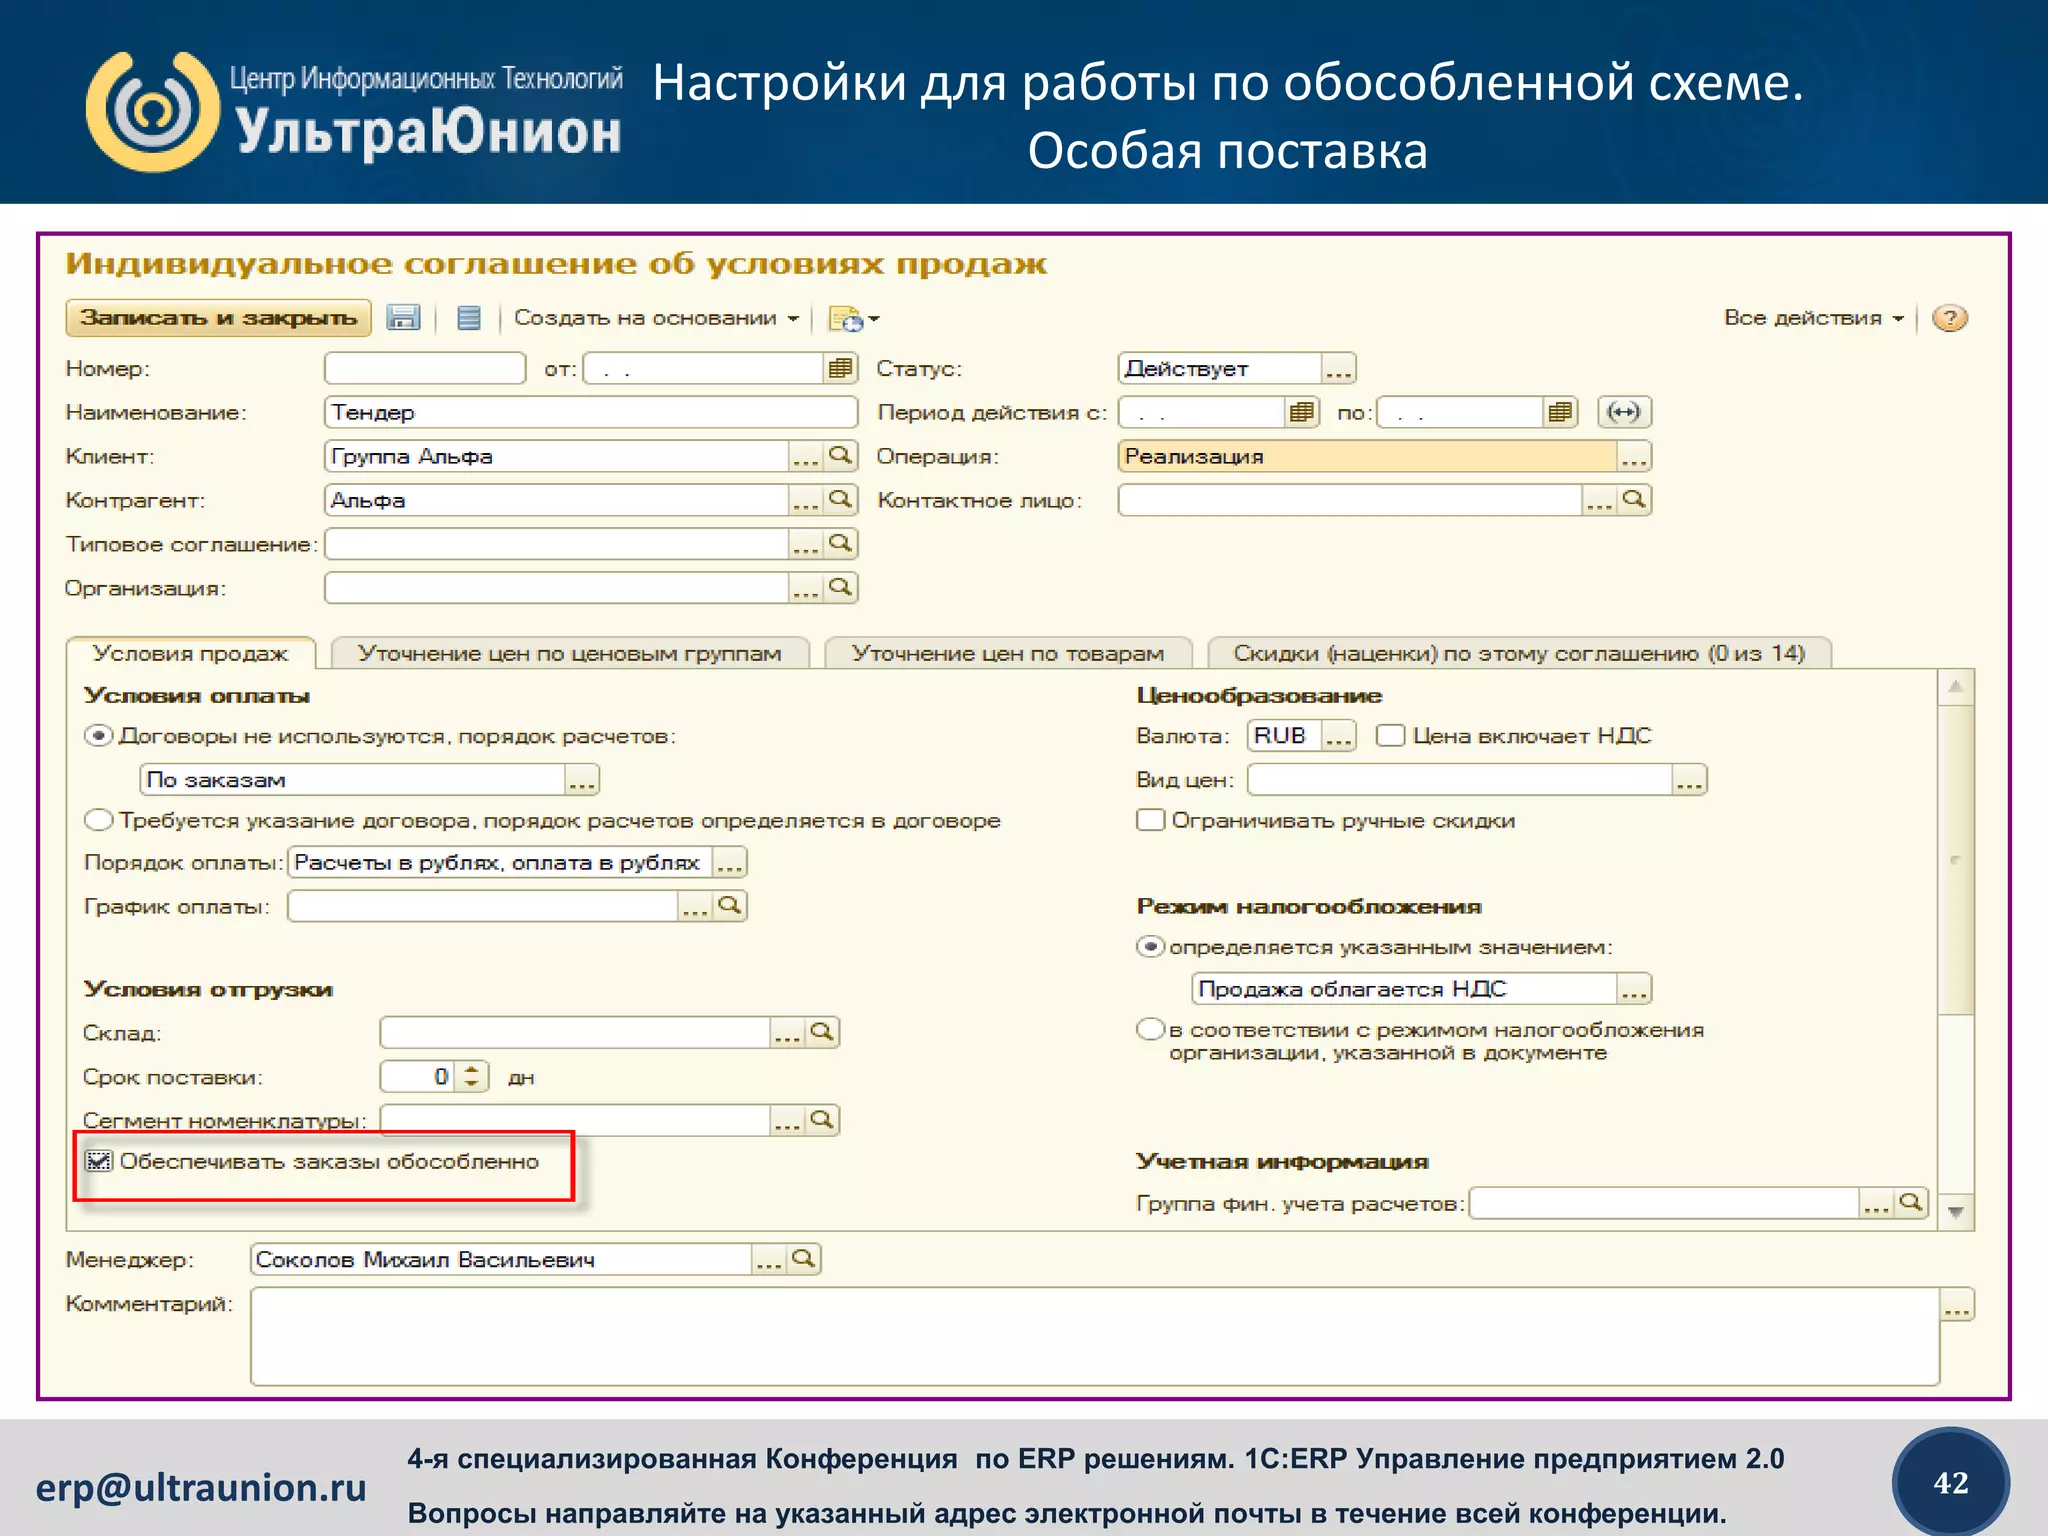Click magnifier icon of Менеджер field

[x=803, y=1259]
